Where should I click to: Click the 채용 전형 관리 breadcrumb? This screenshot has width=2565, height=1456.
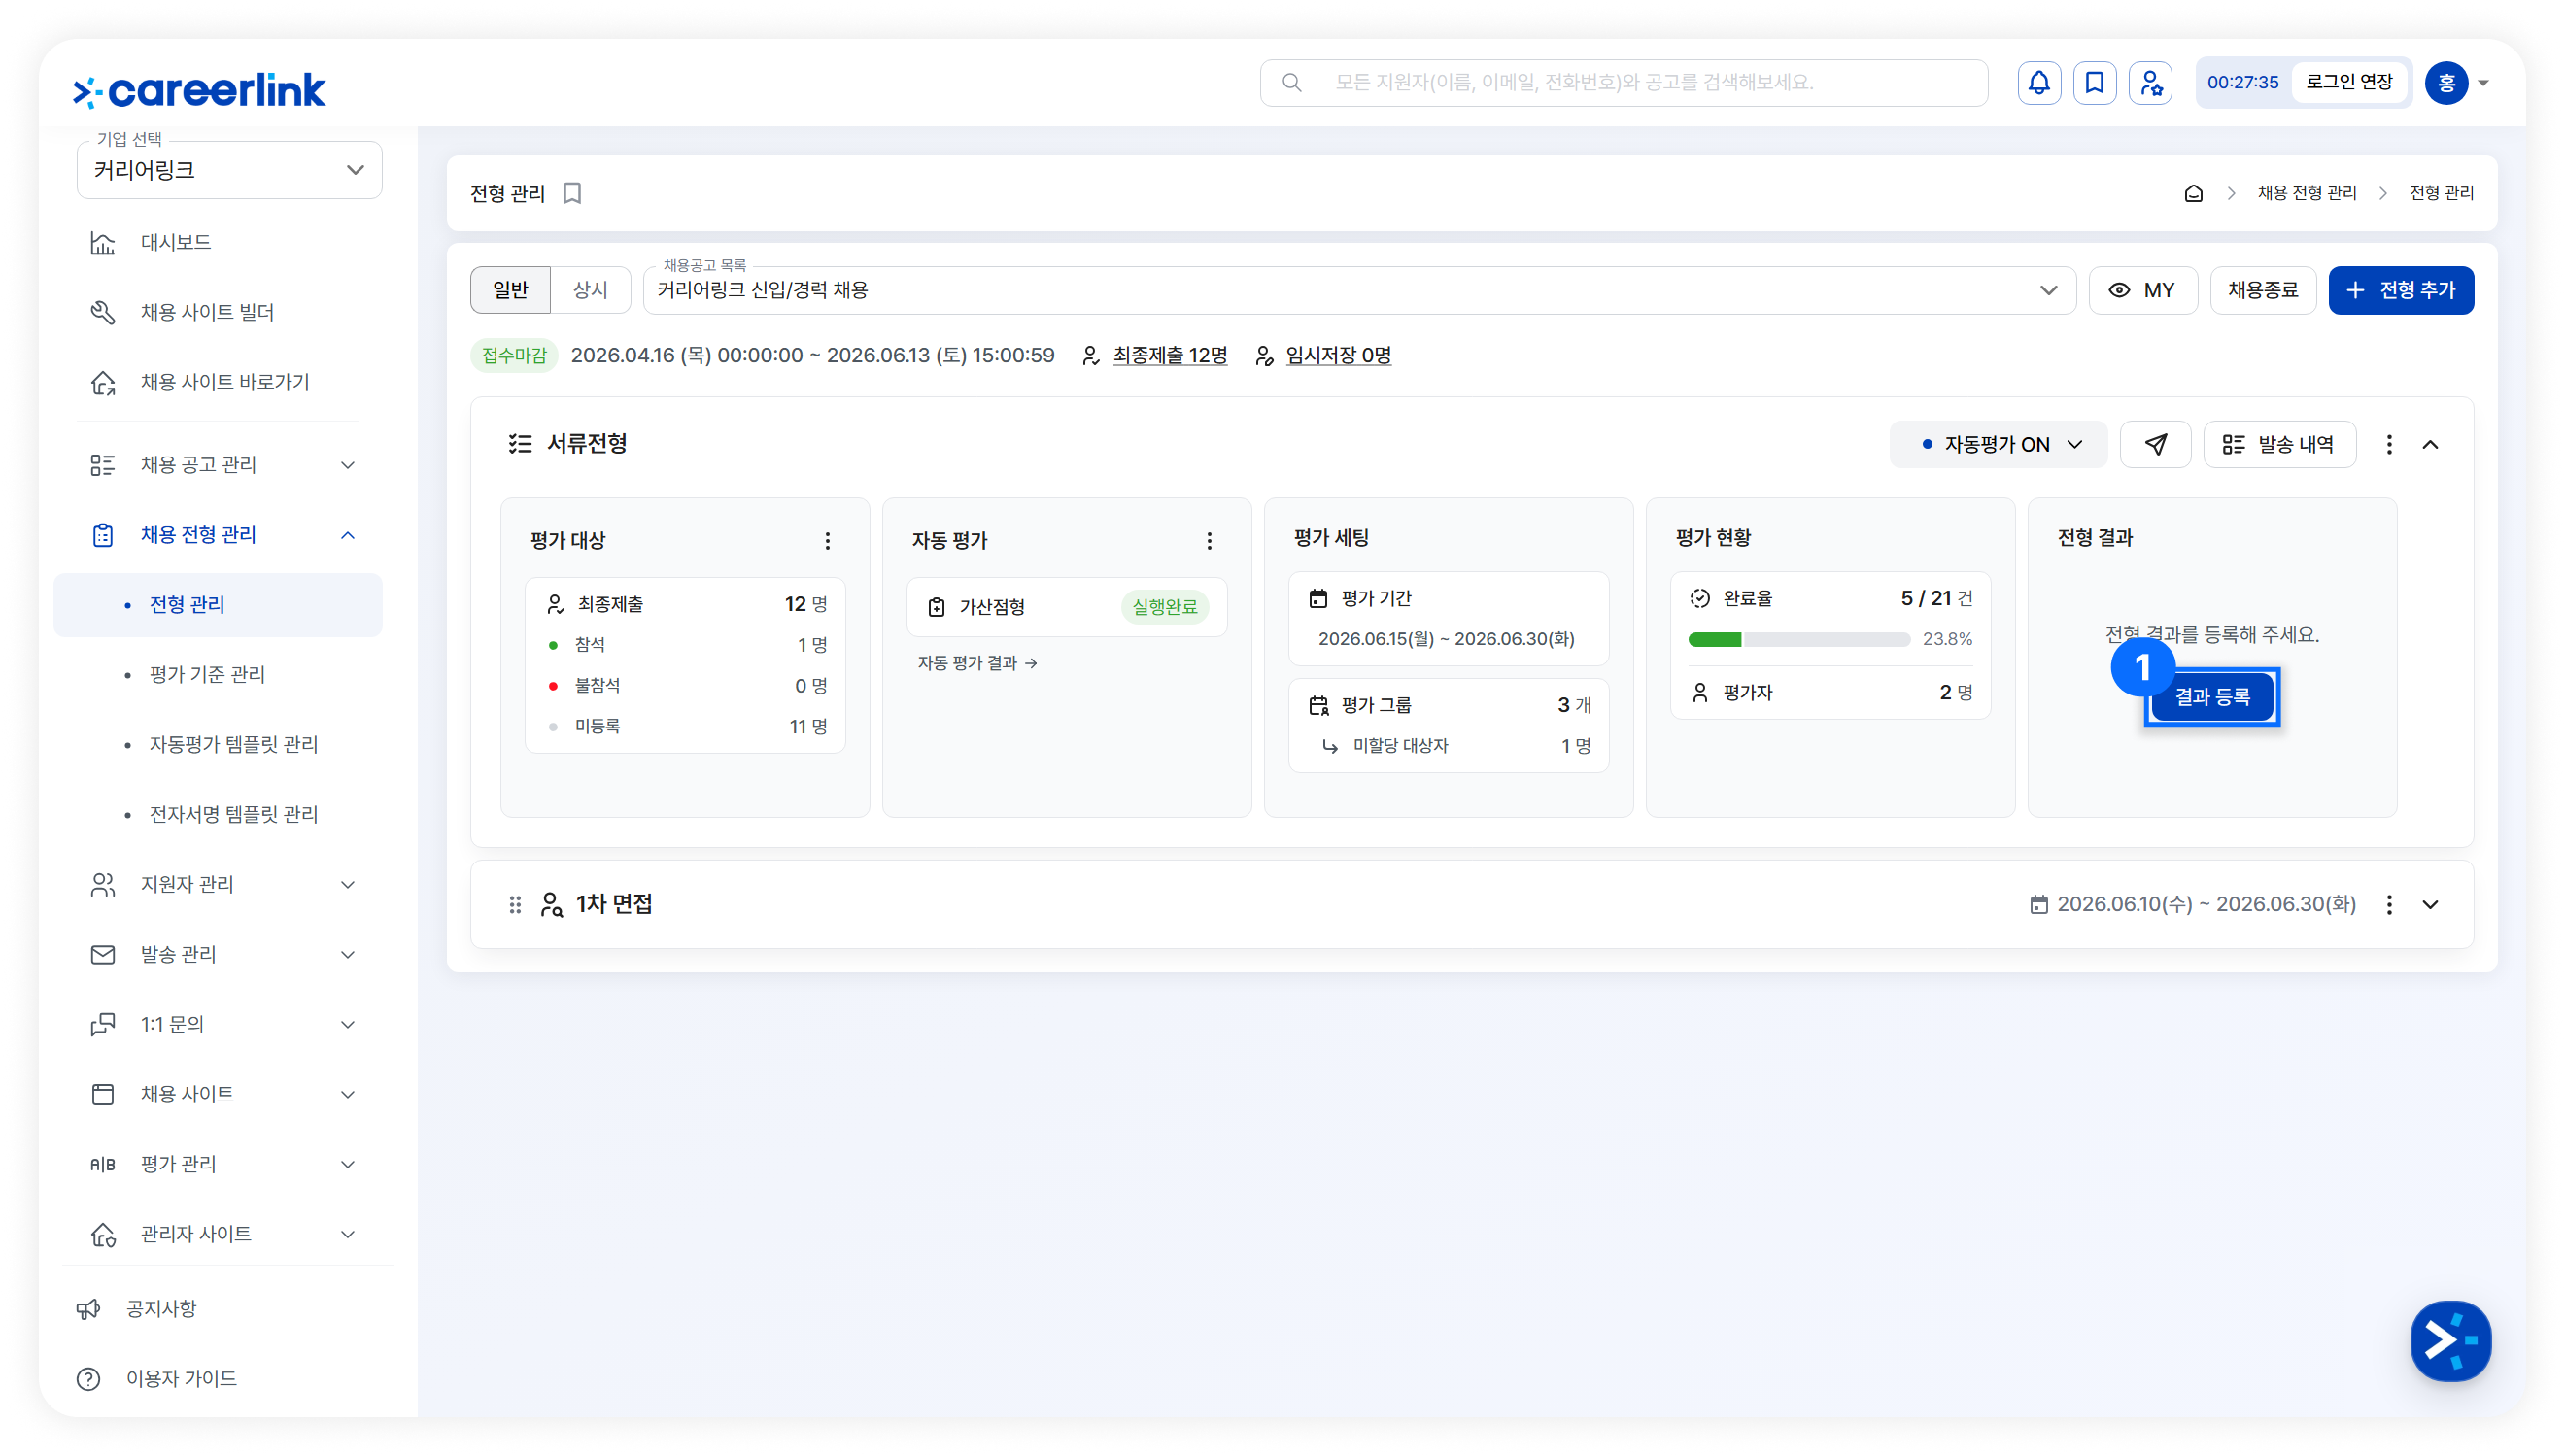pyautogui.click(x=2306, y=193)
